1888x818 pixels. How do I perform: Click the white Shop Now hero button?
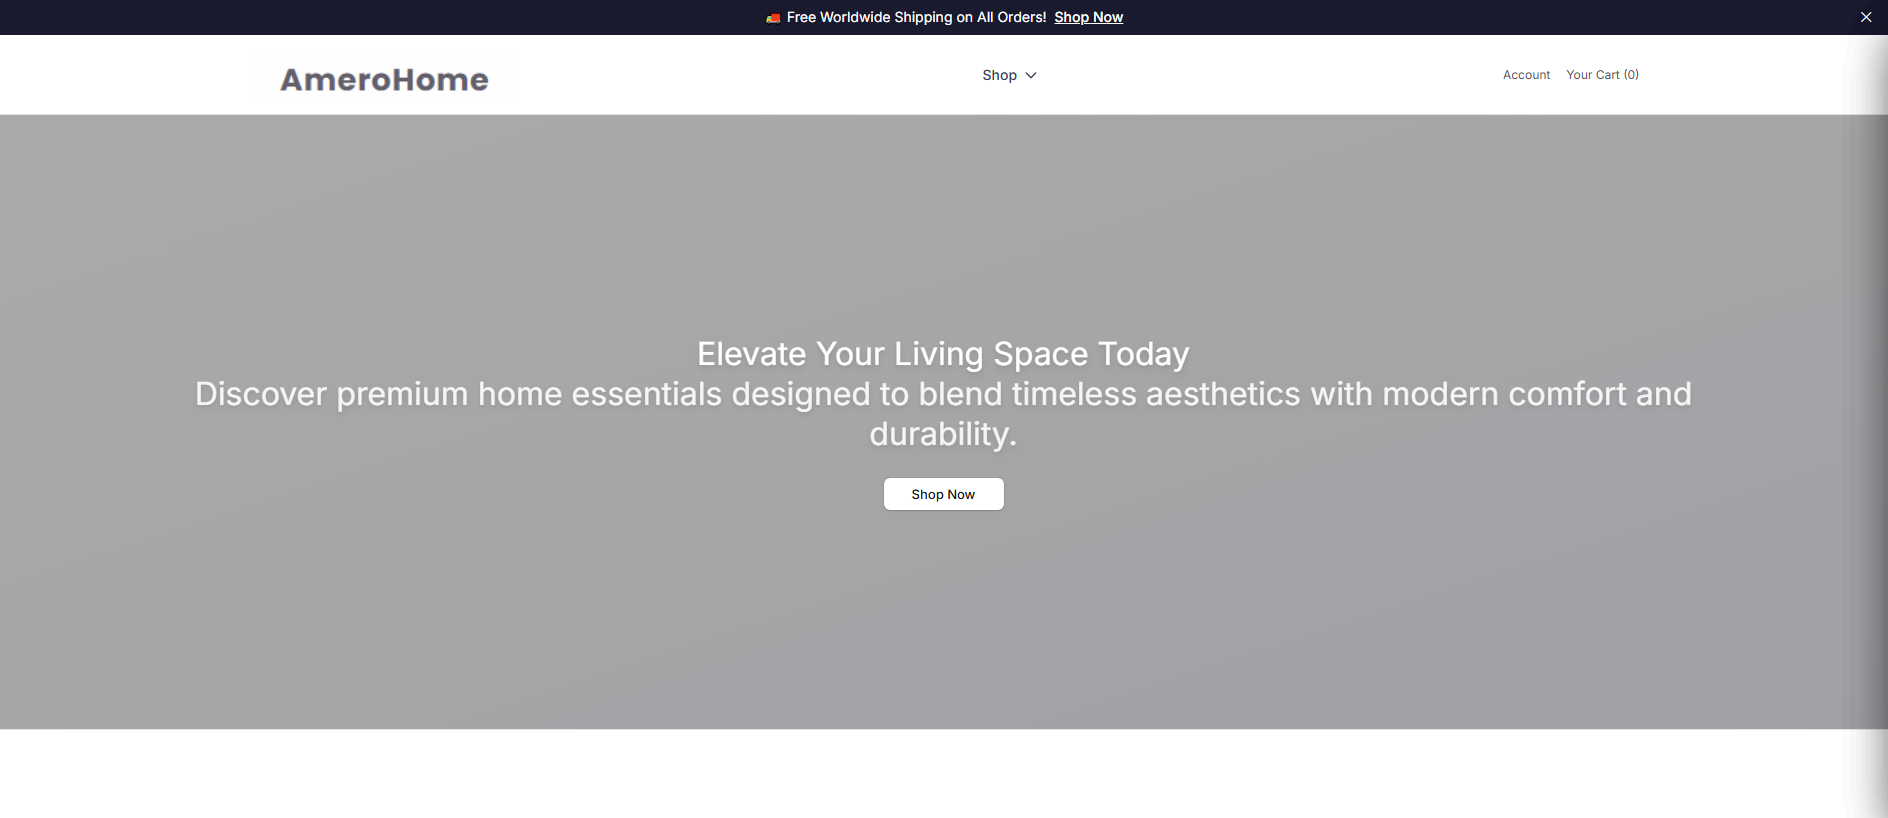point(943,494)
